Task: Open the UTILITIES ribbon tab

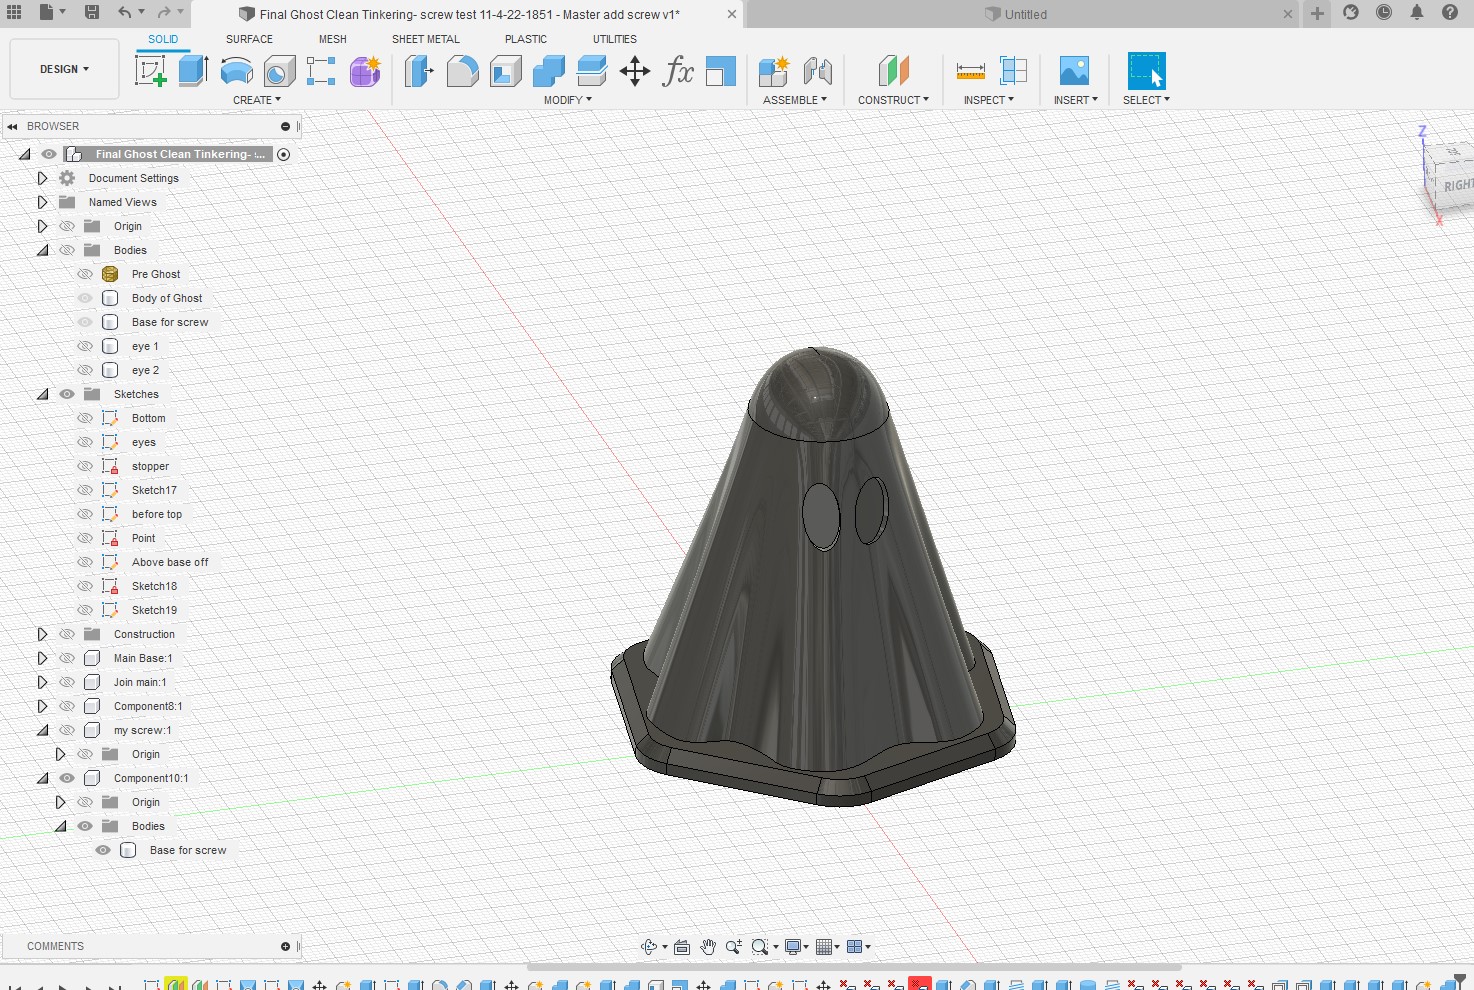Action: [x=613, y=39]
